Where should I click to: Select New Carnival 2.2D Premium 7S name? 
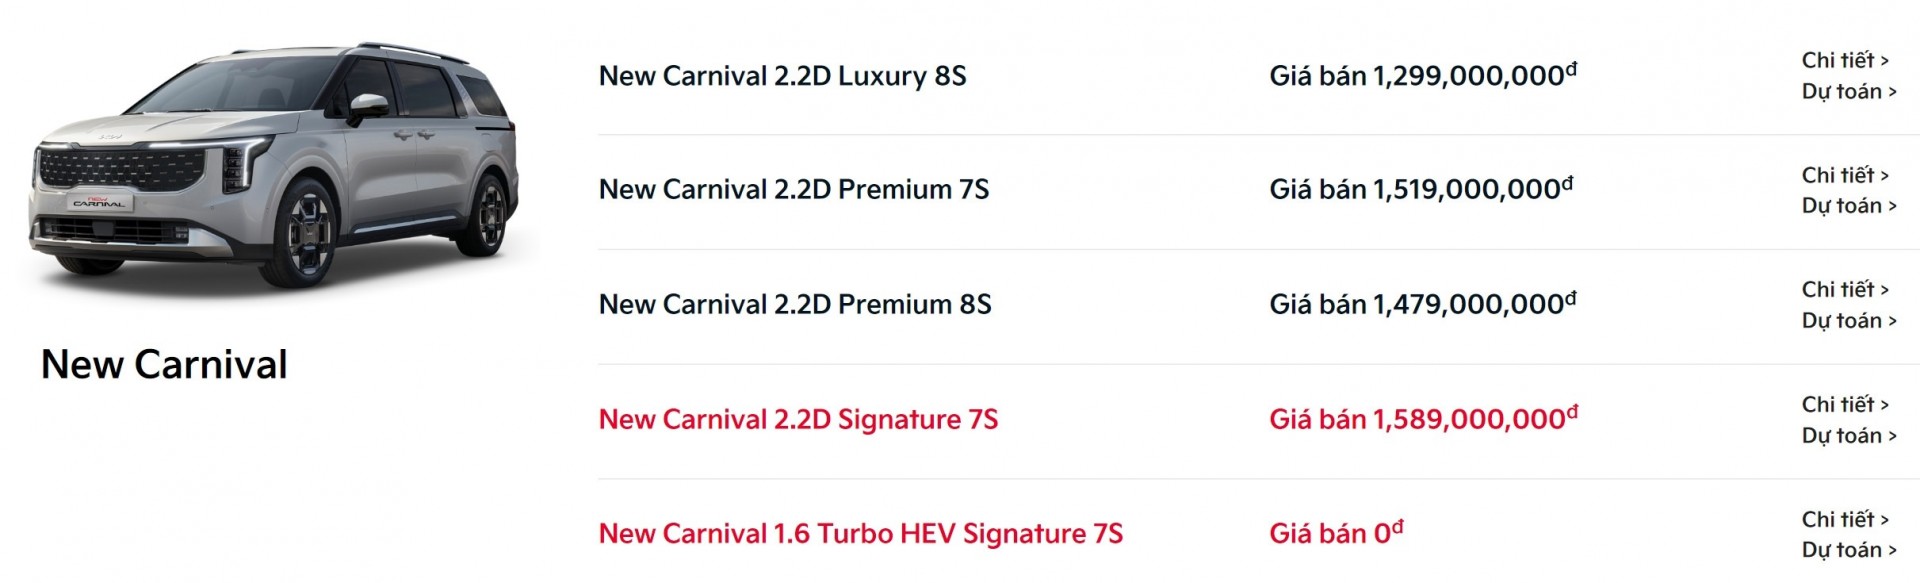point(794,189)
